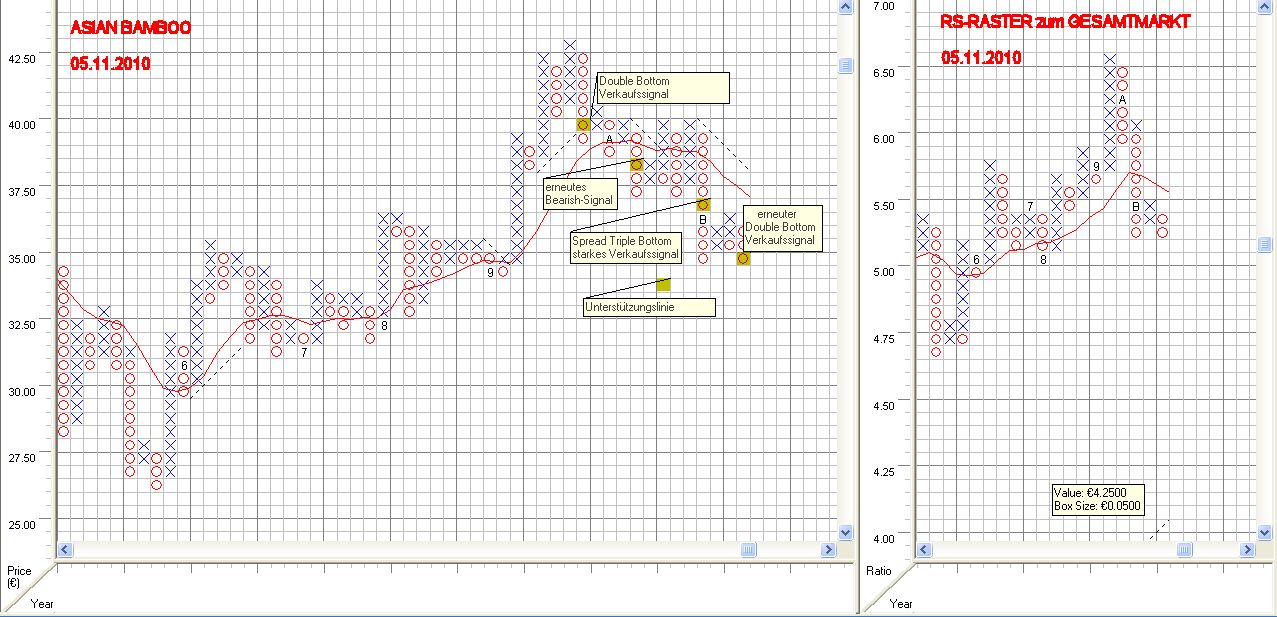Click the 27.50 price axis value
This screenshot has height=617, width=1277.
22,458
